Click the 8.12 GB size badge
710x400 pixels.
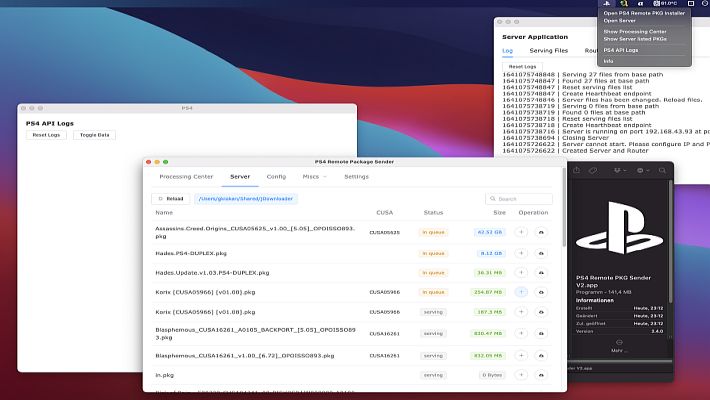click(491, 253)
